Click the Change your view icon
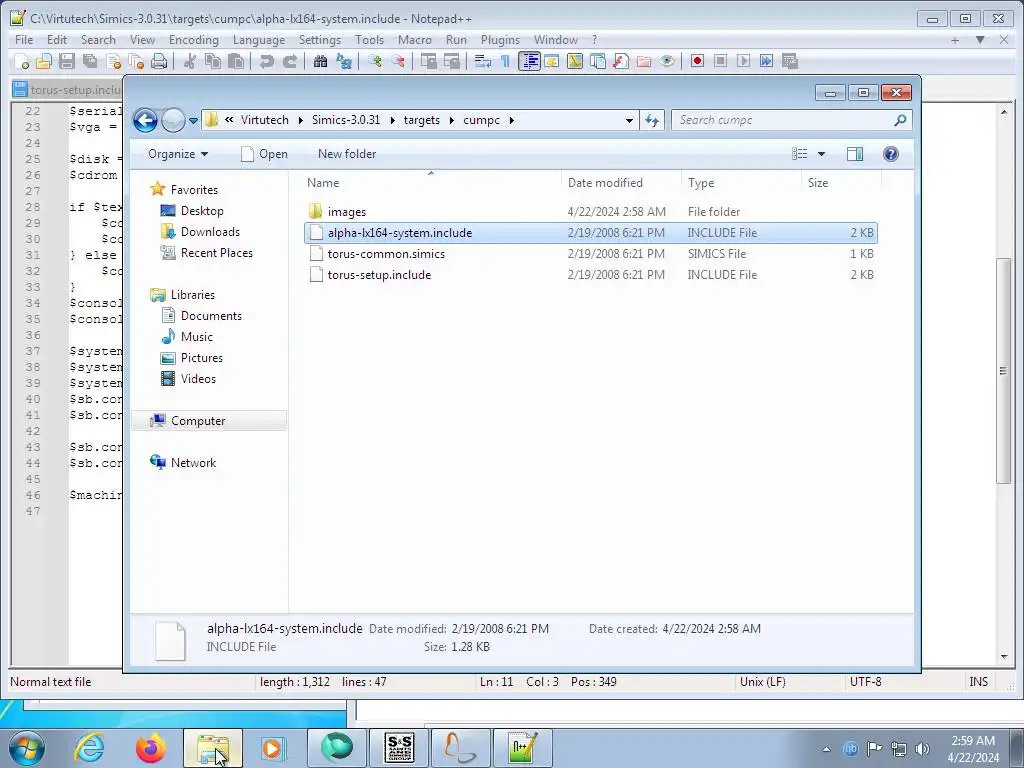 (800, 154)
